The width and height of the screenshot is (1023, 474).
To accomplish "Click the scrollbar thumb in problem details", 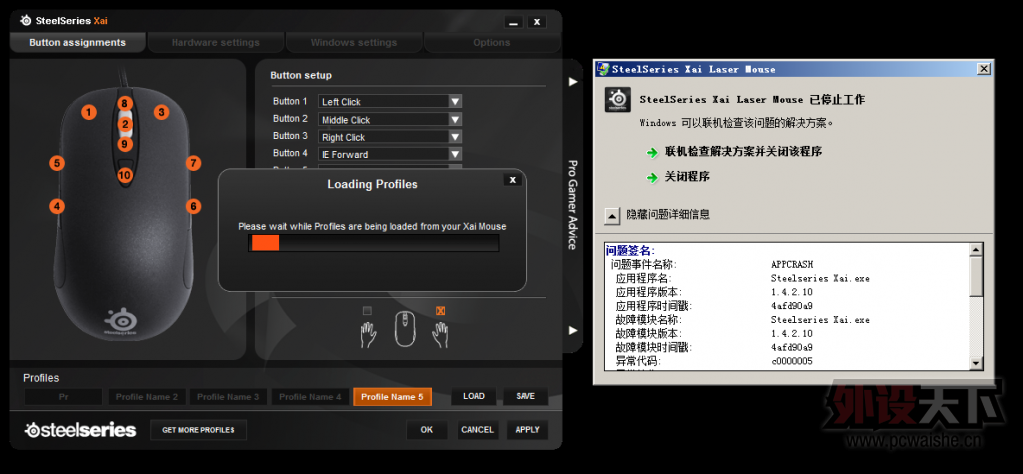I will click(976, 277).
